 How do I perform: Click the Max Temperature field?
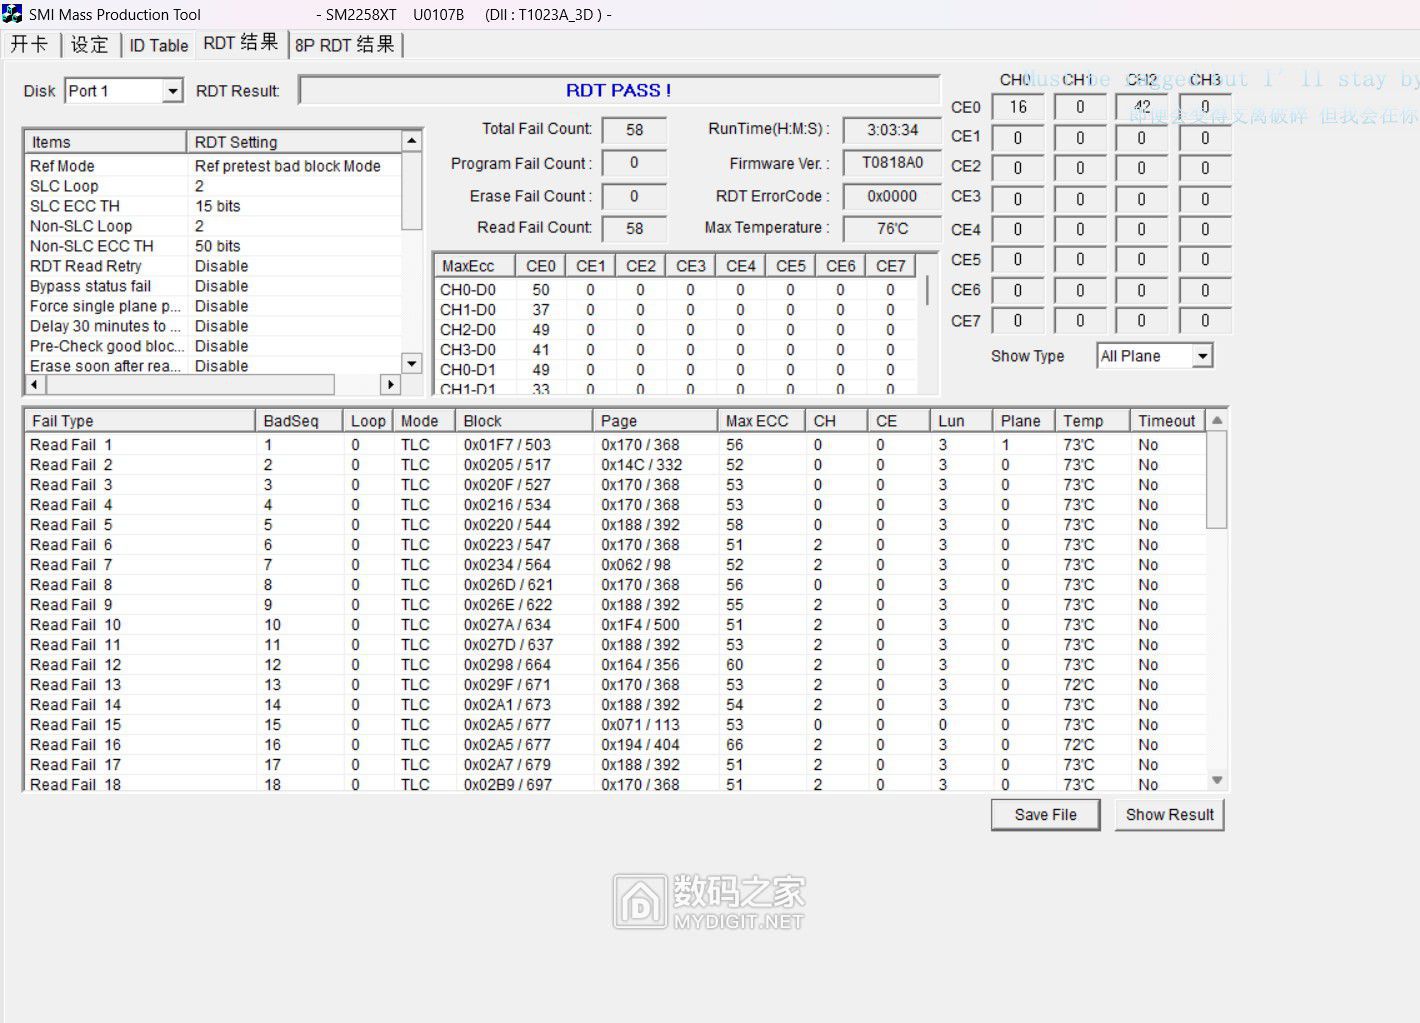pyautogui.click(x=892, y=228)
